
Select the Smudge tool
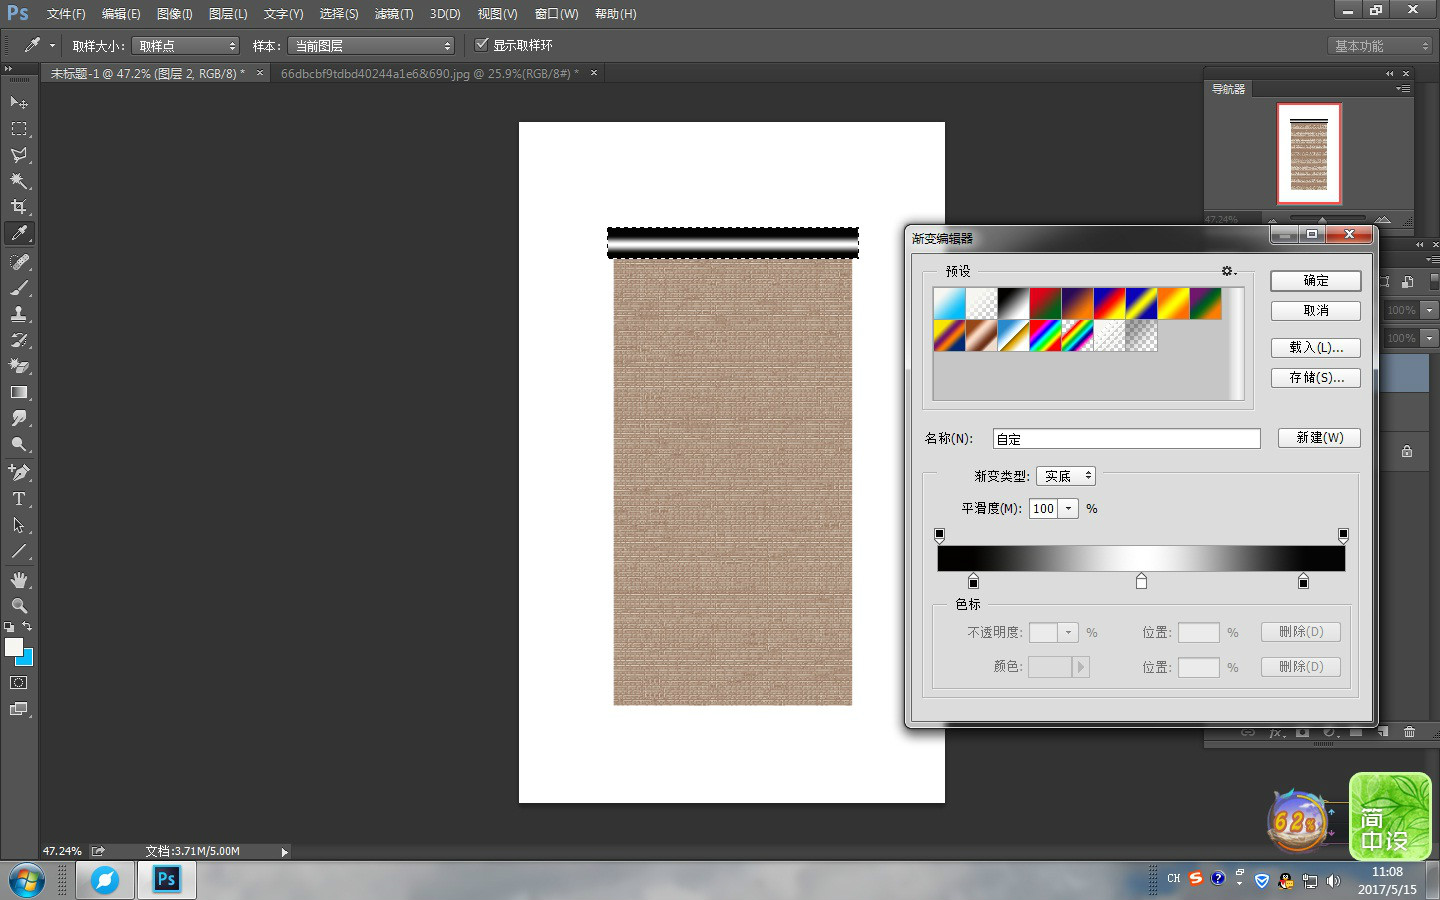[19, 418]
